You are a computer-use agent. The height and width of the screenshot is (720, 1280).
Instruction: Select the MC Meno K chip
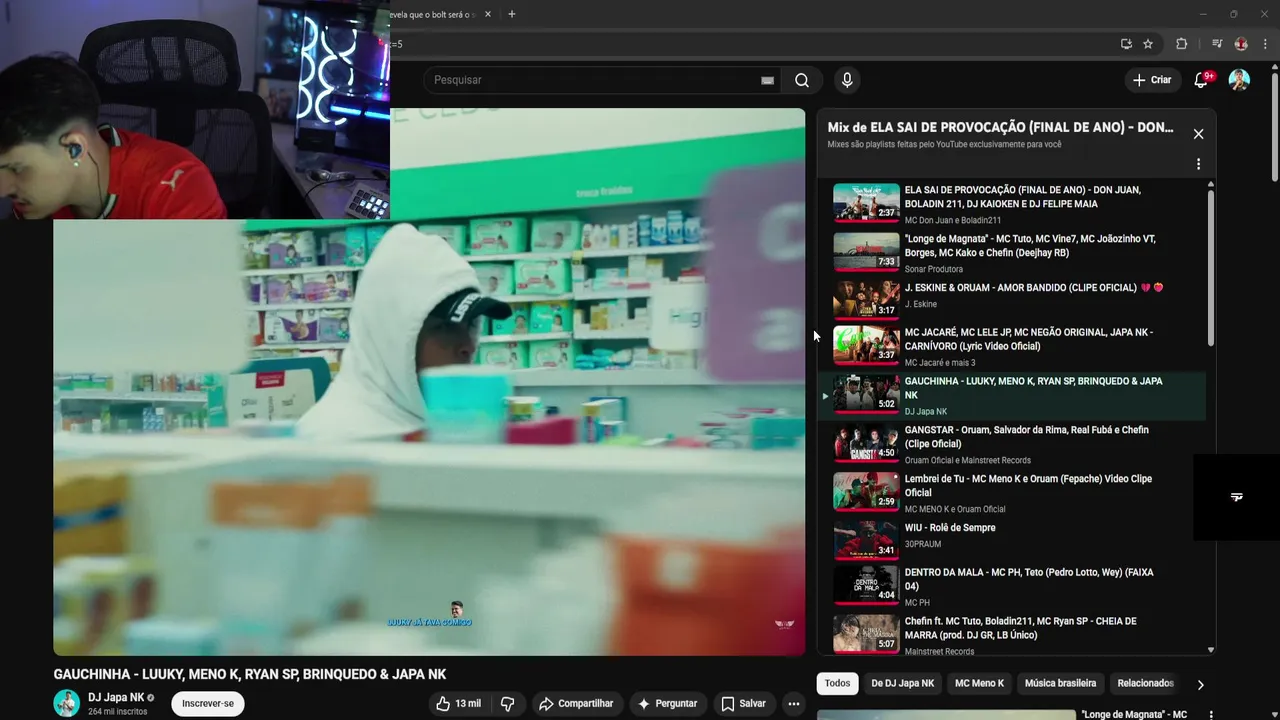click(979, 683)
